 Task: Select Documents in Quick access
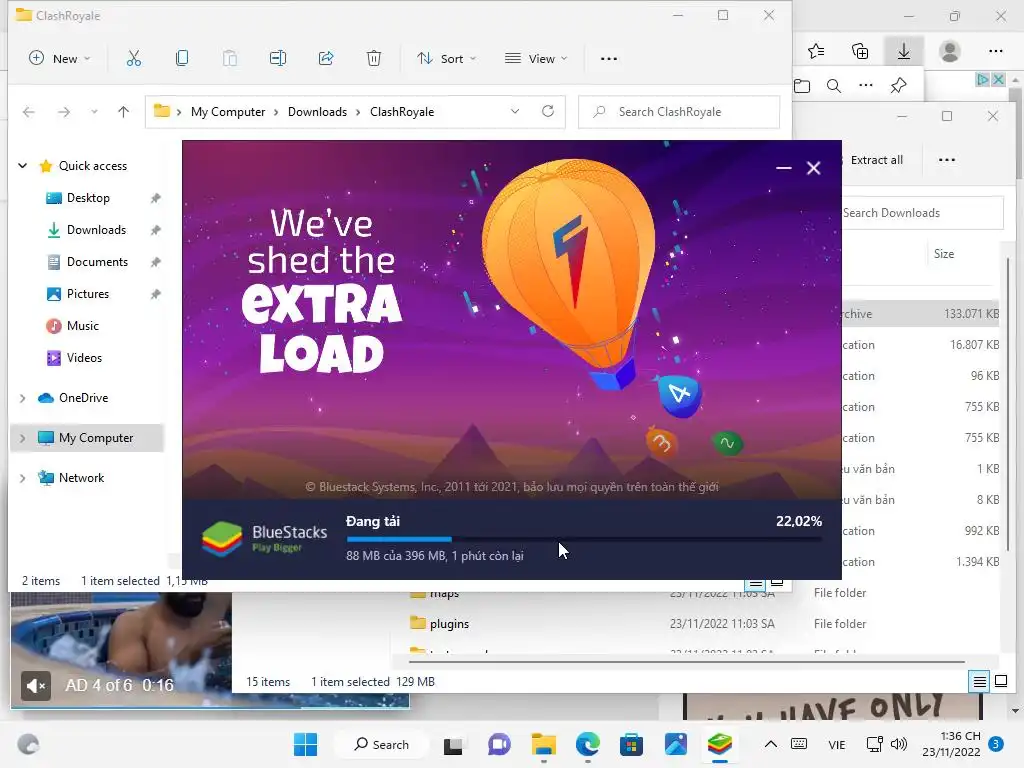(x=97, y=262)
